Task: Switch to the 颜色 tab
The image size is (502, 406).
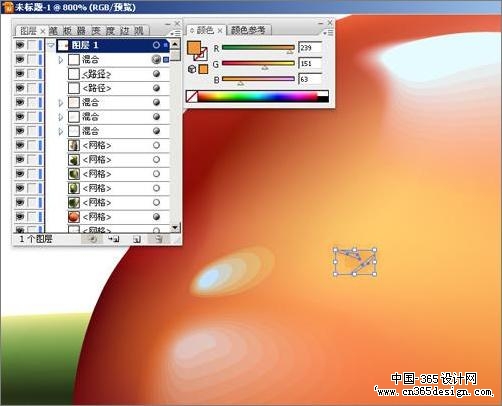Action: pyautogui.click(x=205, y=30)
